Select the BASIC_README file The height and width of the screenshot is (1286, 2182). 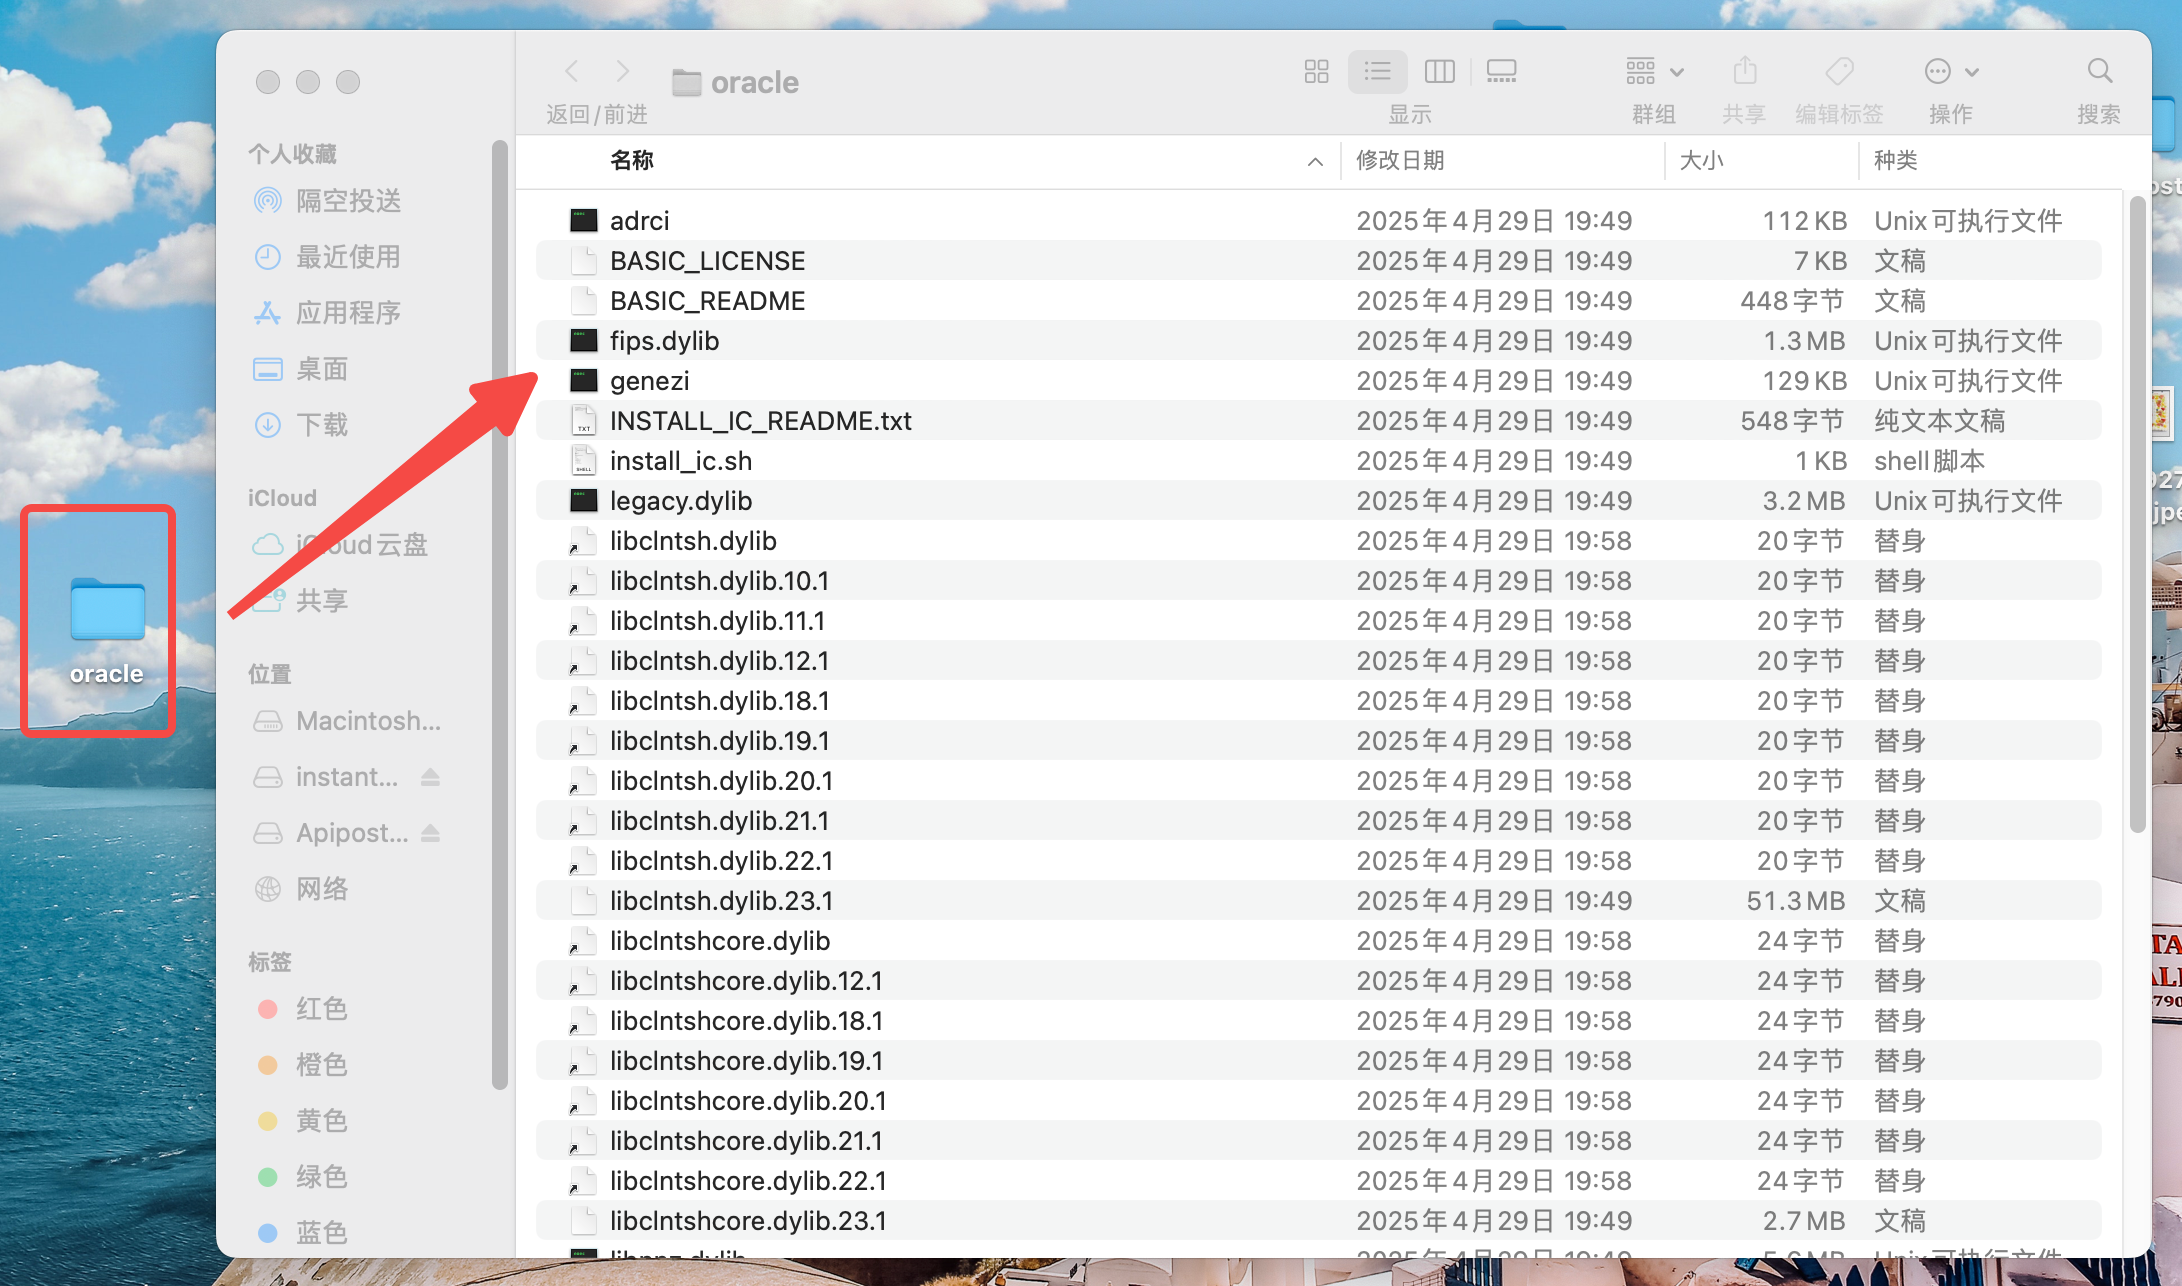(x=1318, y=301)
